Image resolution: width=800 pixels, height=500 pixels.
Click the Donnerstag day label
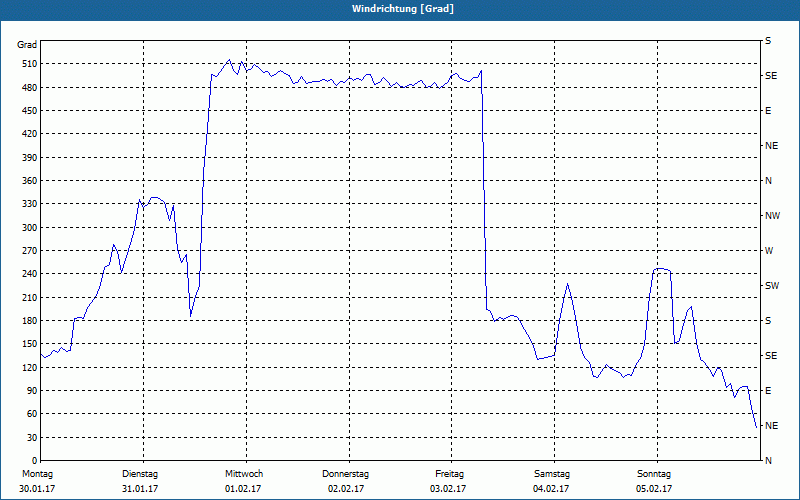(x=345, y=474)
